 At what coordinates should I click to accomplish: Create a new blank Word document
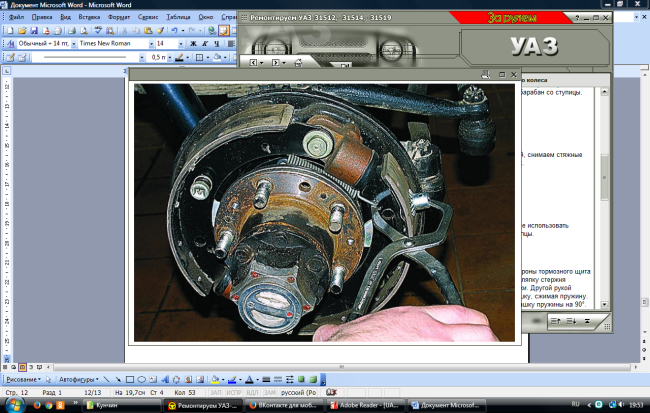[10, 30]
